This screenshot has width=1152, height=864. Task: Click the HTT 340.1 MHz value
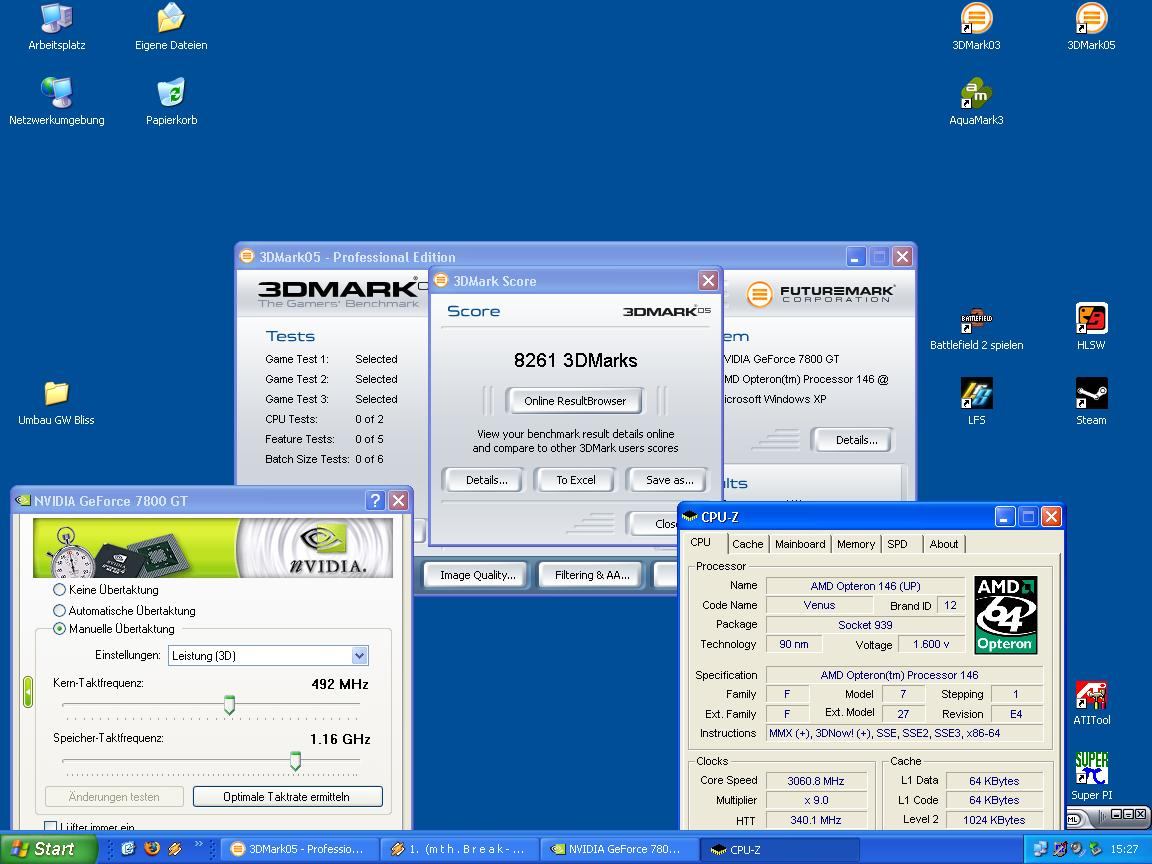(816, 820)
